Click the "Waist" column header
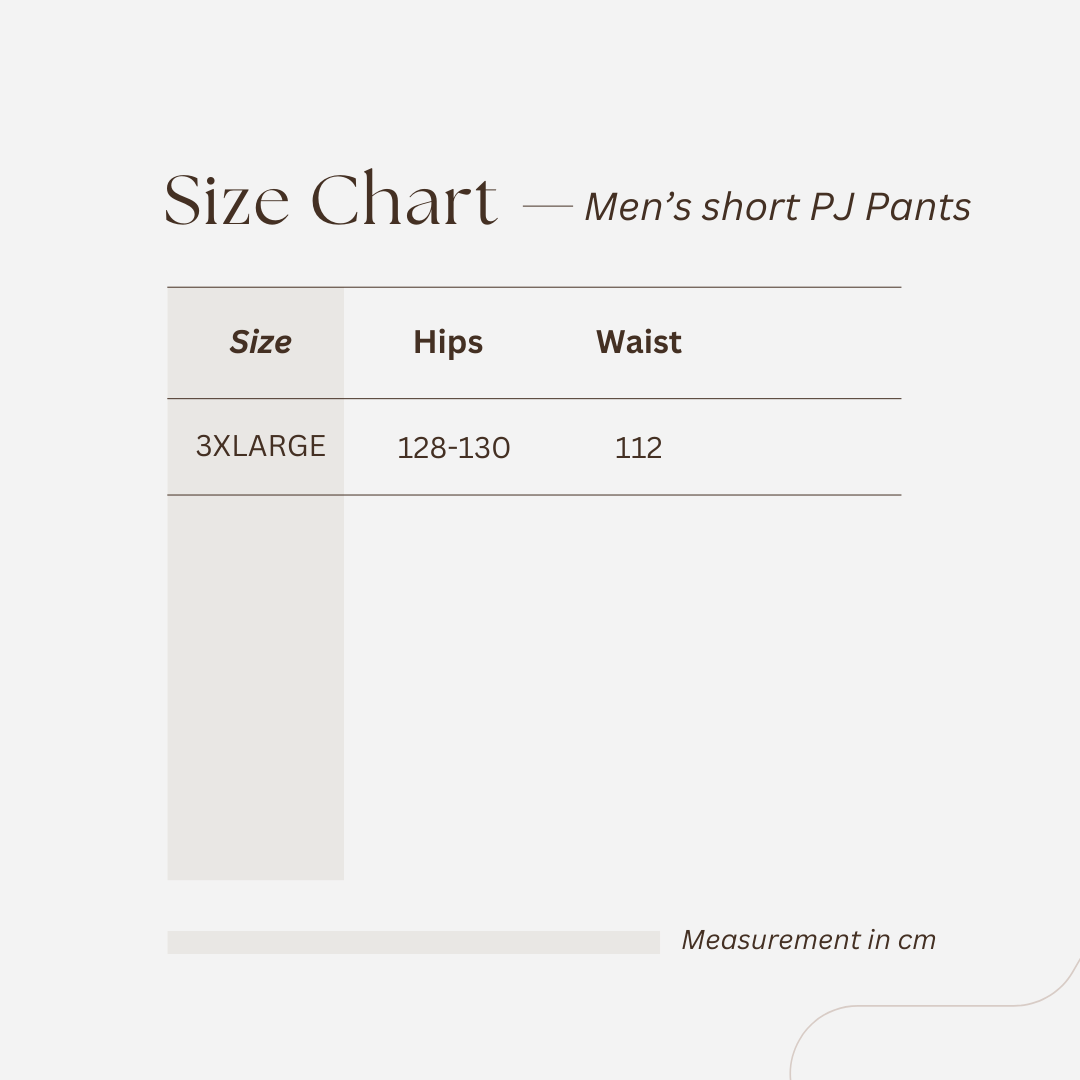1080x1080 pixels. coord(639,342)
